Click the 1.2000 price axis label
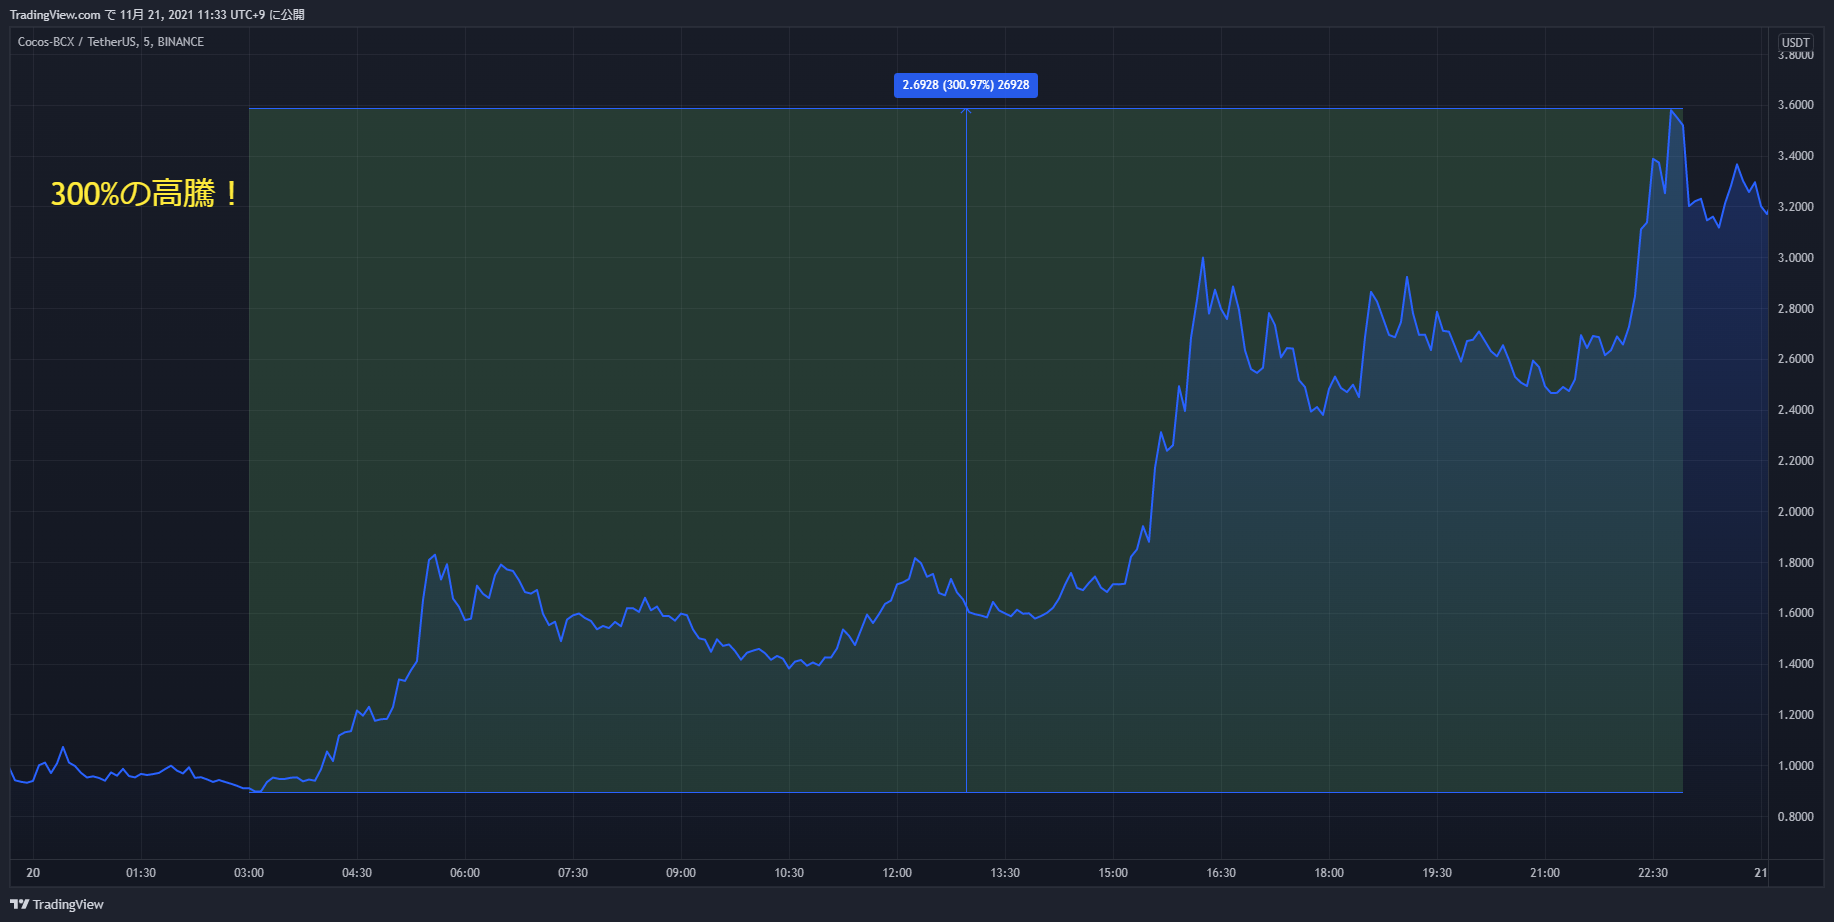Viewport: 1834px width, 922px height. point(1795,715)
